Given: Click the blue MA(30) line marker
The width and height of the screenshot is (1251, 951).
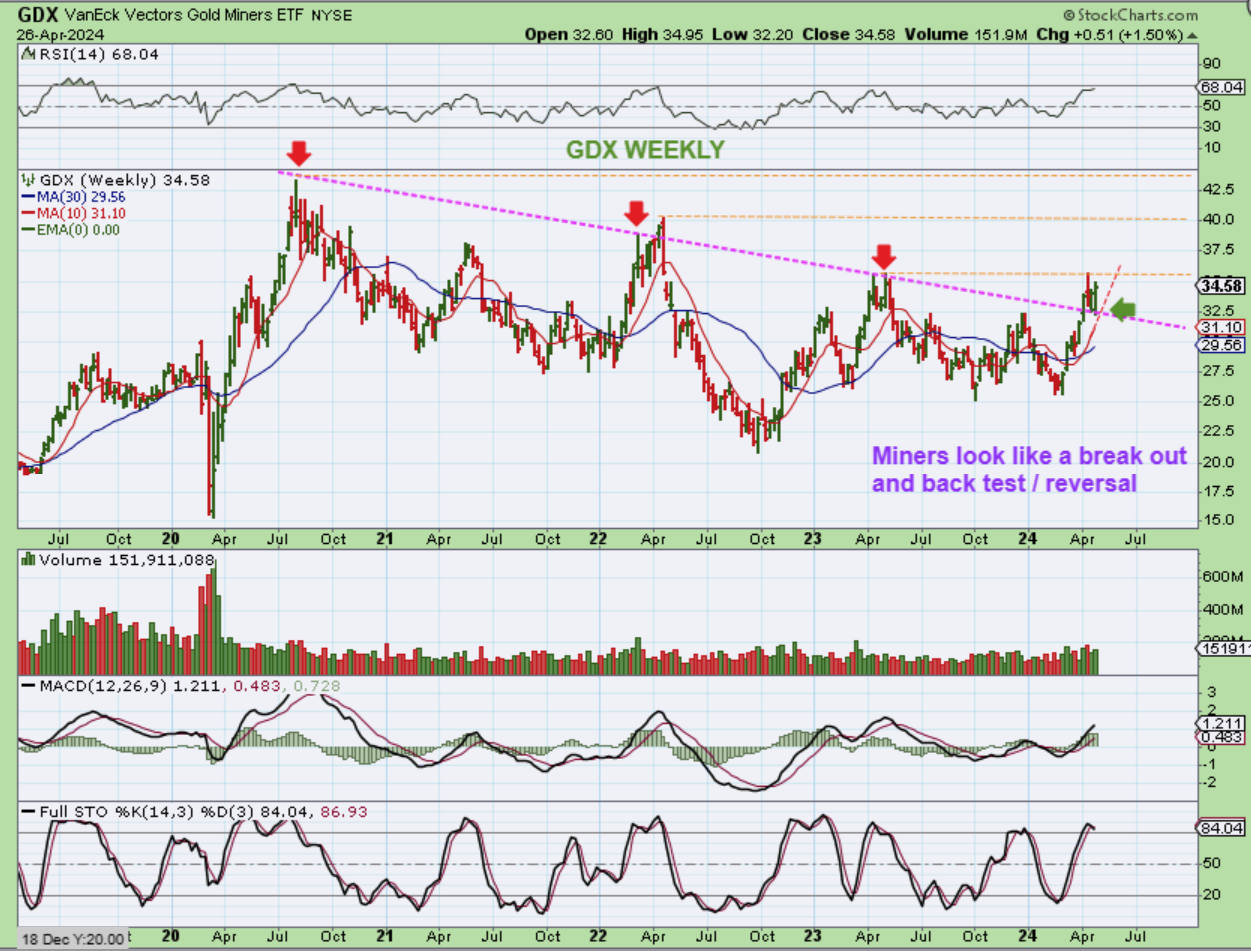Looking at the screenshot, I should (27, 197).
